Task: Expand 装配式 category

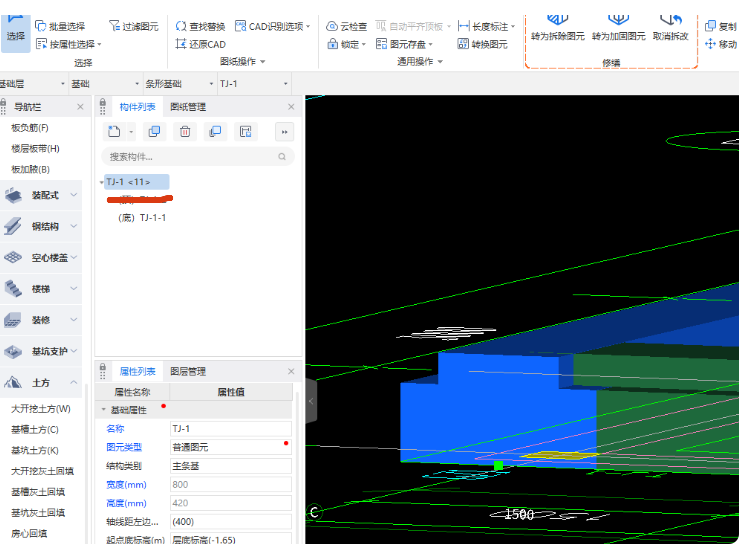Action: coord(41,195)
